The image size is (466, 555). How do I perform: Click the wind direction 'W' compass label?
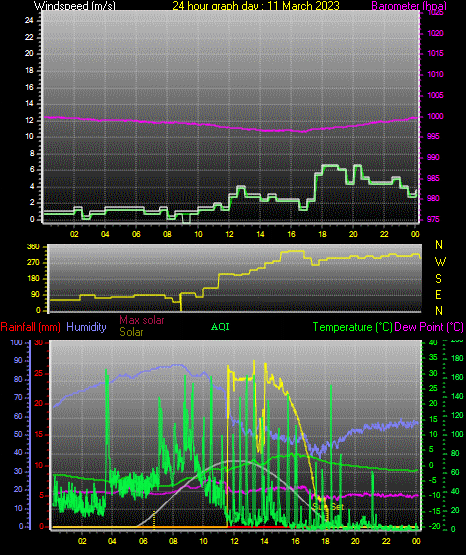tap(440, 262)
